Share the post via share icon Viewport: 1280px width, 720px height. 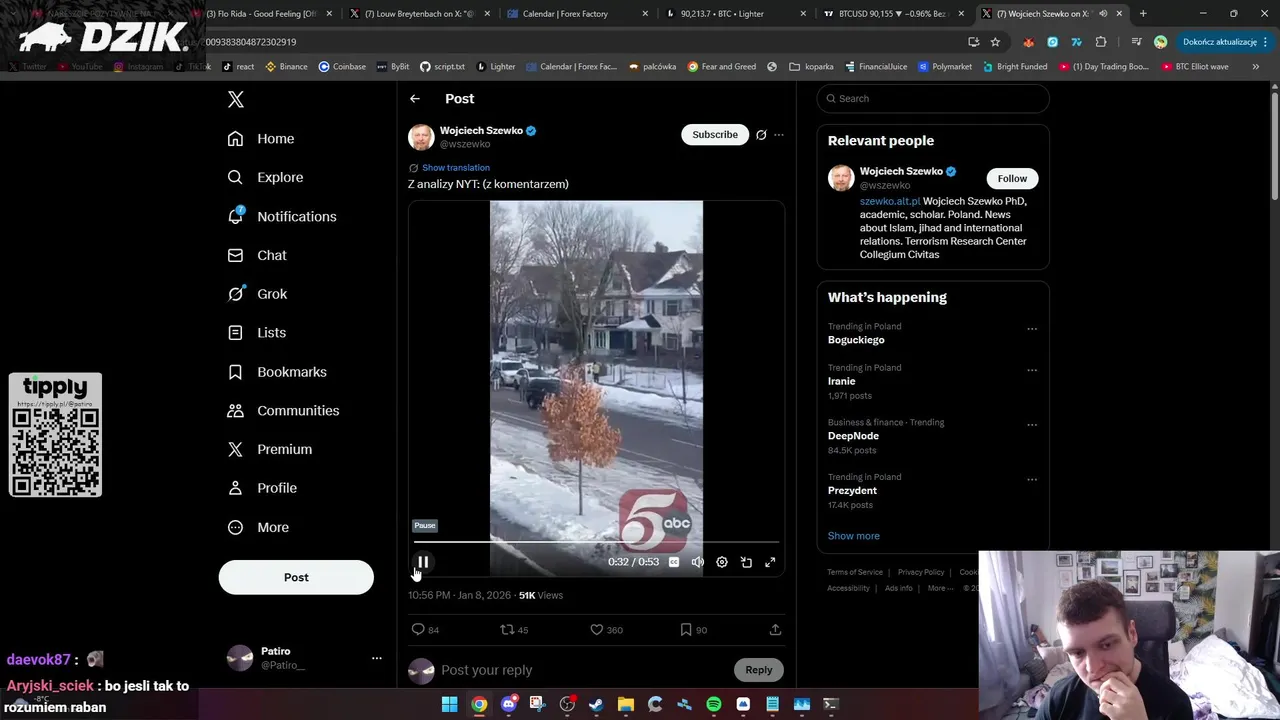click(775, 630)
